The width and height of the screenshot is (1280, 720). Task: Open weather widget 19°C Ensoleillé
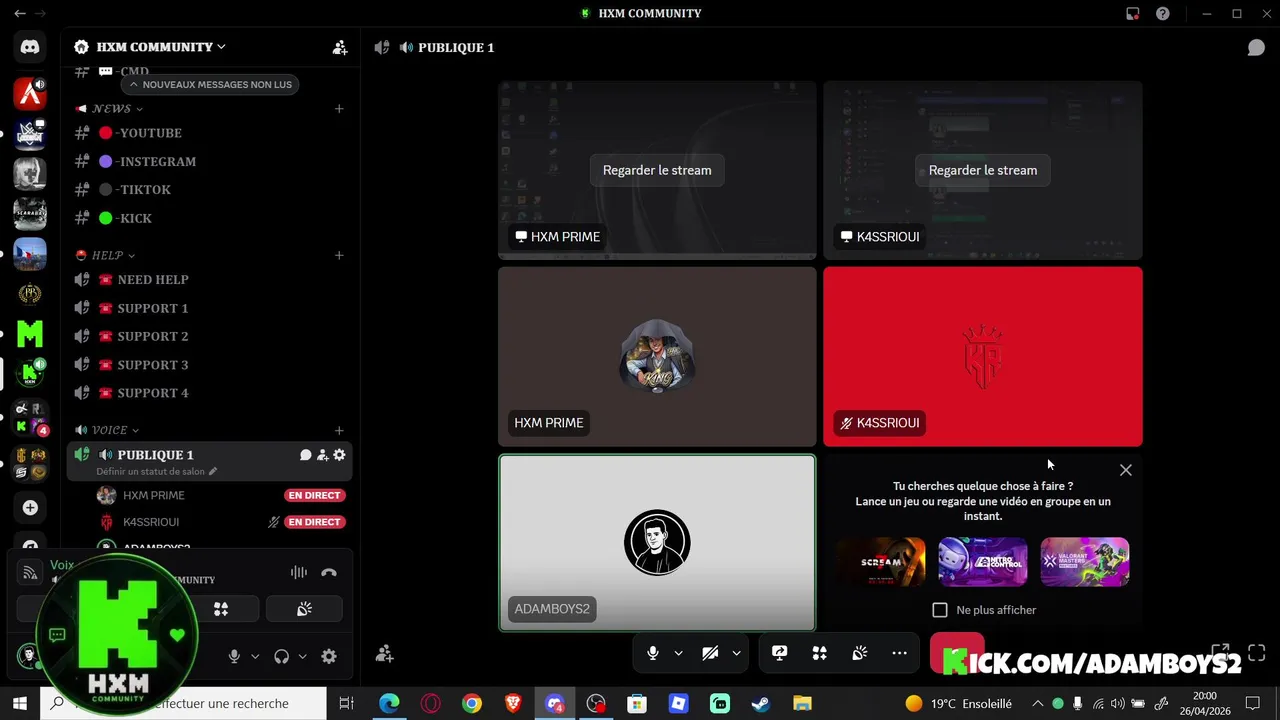958,703
